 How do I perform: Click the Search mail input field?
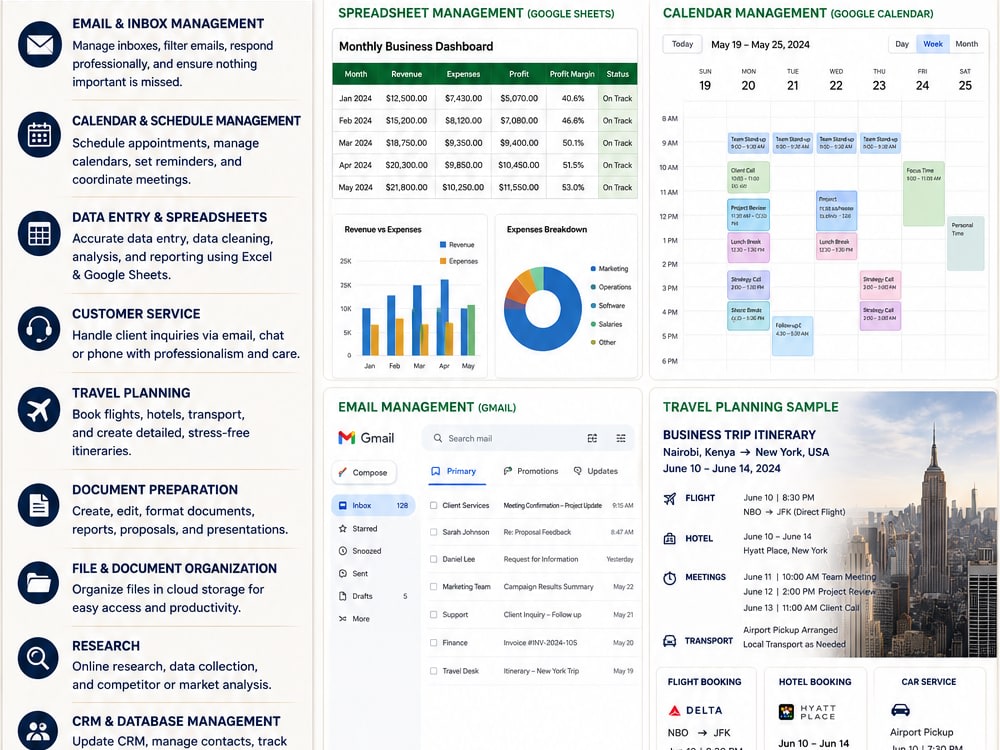(x=527, y=438)
